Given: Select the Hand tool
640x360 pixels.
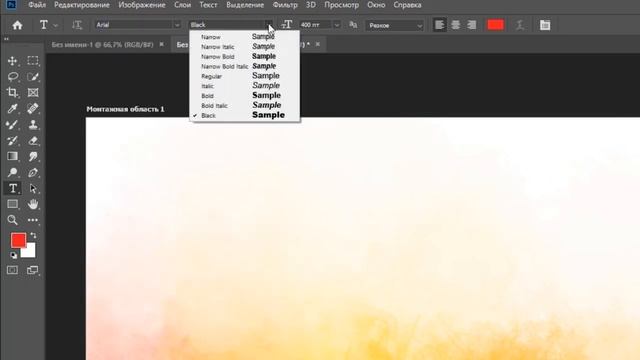Looking at the screenshot, I should [33, 204].
